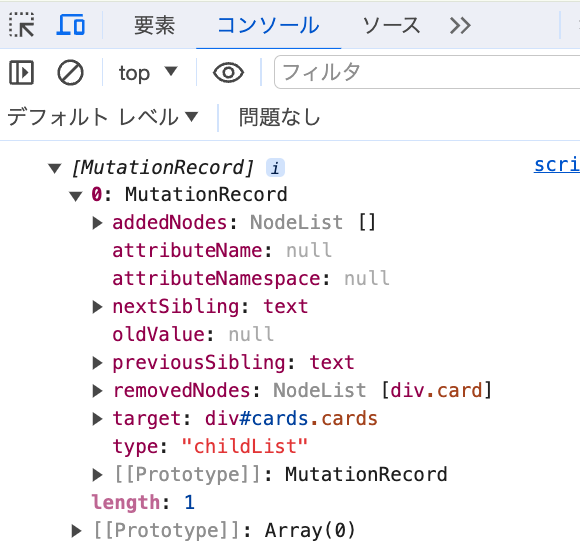
Task: Show the console sidebar panel icon
Action: pos(21,72)
